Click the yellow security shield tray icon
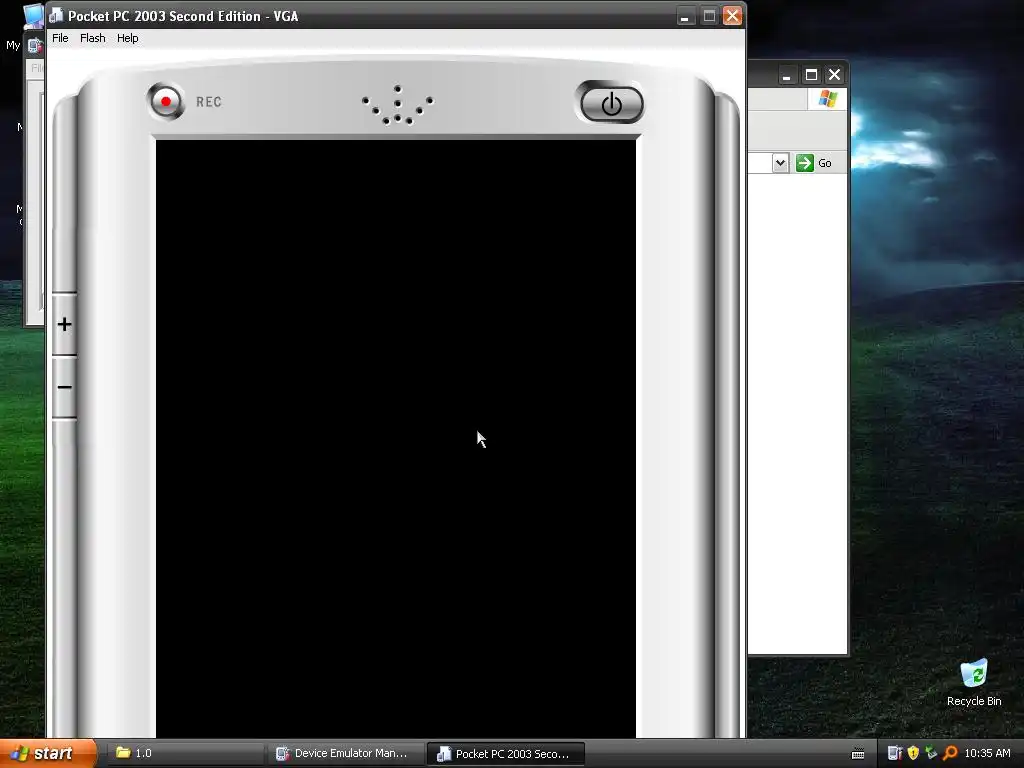1024x768 pixels. tap(913, 753)
